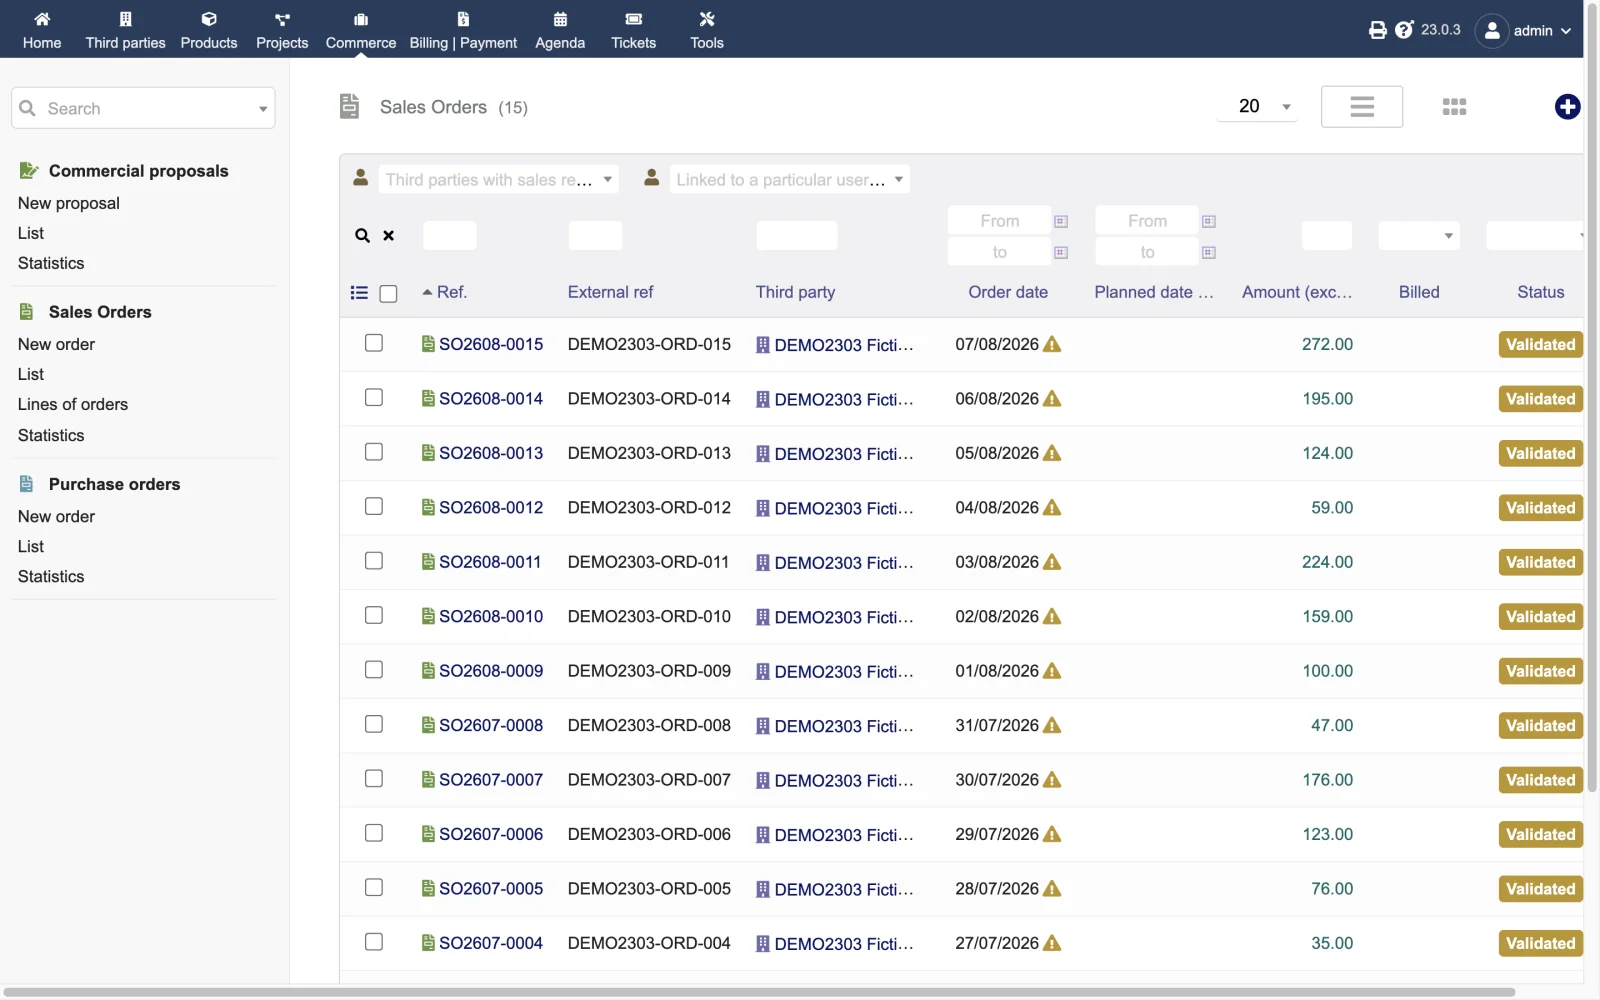Click Sales Orders page title icon
The image size is (1600, 1000).
pyautogui.click(x=349, y=106)
